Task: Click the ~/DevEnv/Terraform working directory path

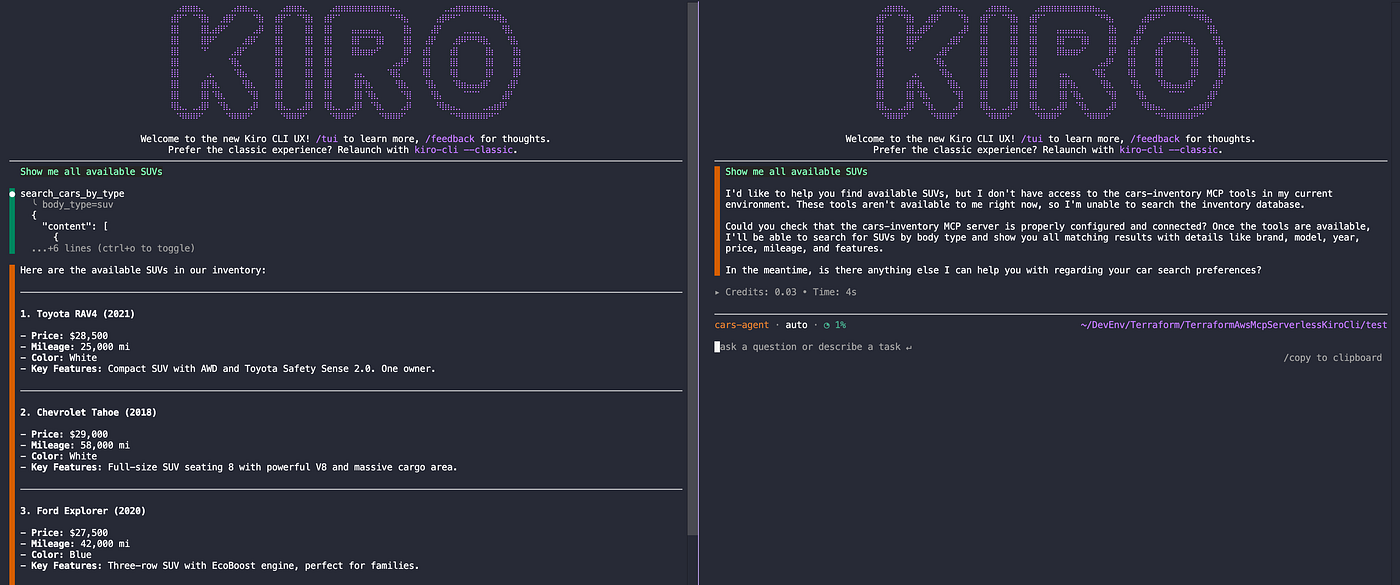Action: 1234,325
